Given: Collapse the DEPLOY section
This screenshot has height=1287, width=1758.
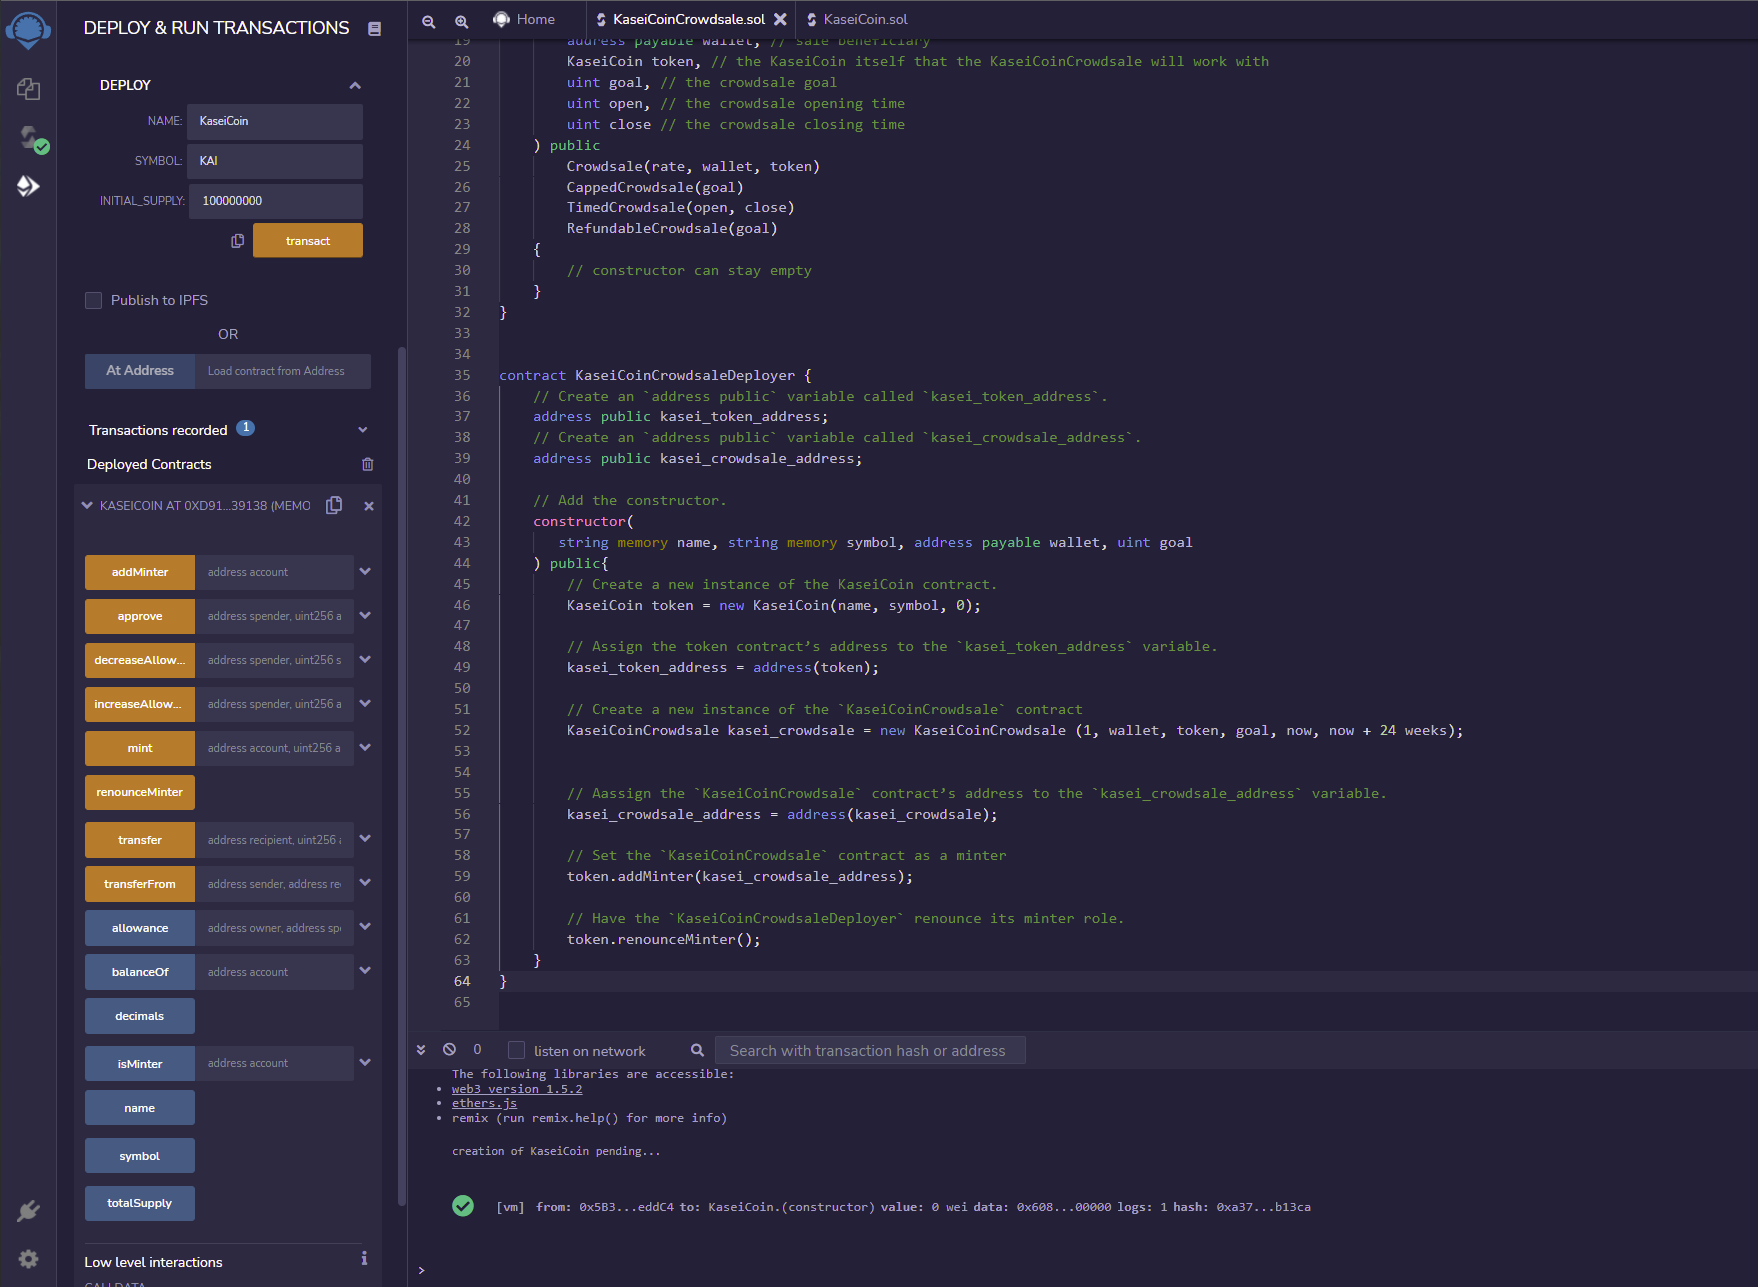Looking at the screenshot, I should [355, 85].
